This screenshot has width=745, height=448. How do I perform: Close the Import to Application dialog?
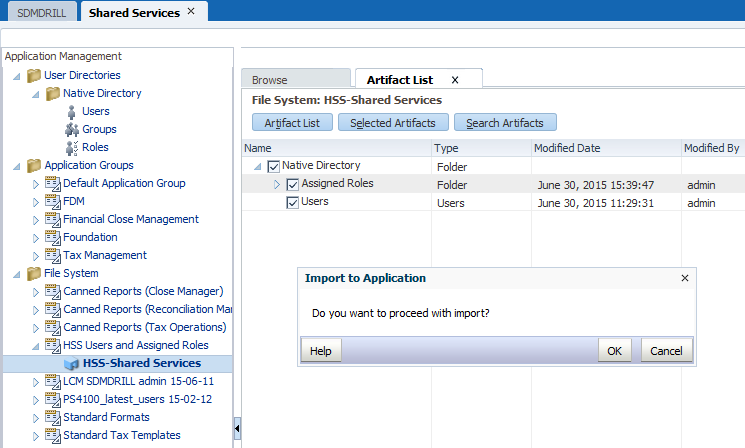pos(685,278)
